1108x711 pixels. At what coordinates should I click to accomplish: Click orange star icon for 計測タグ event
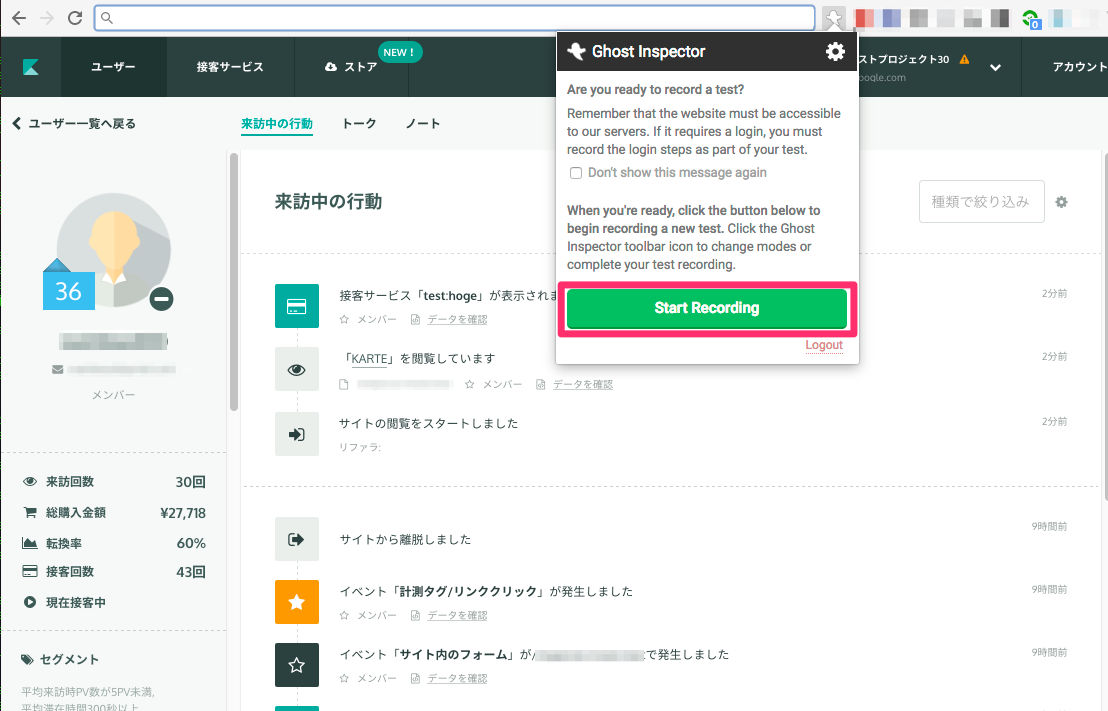tap(297, 602)
